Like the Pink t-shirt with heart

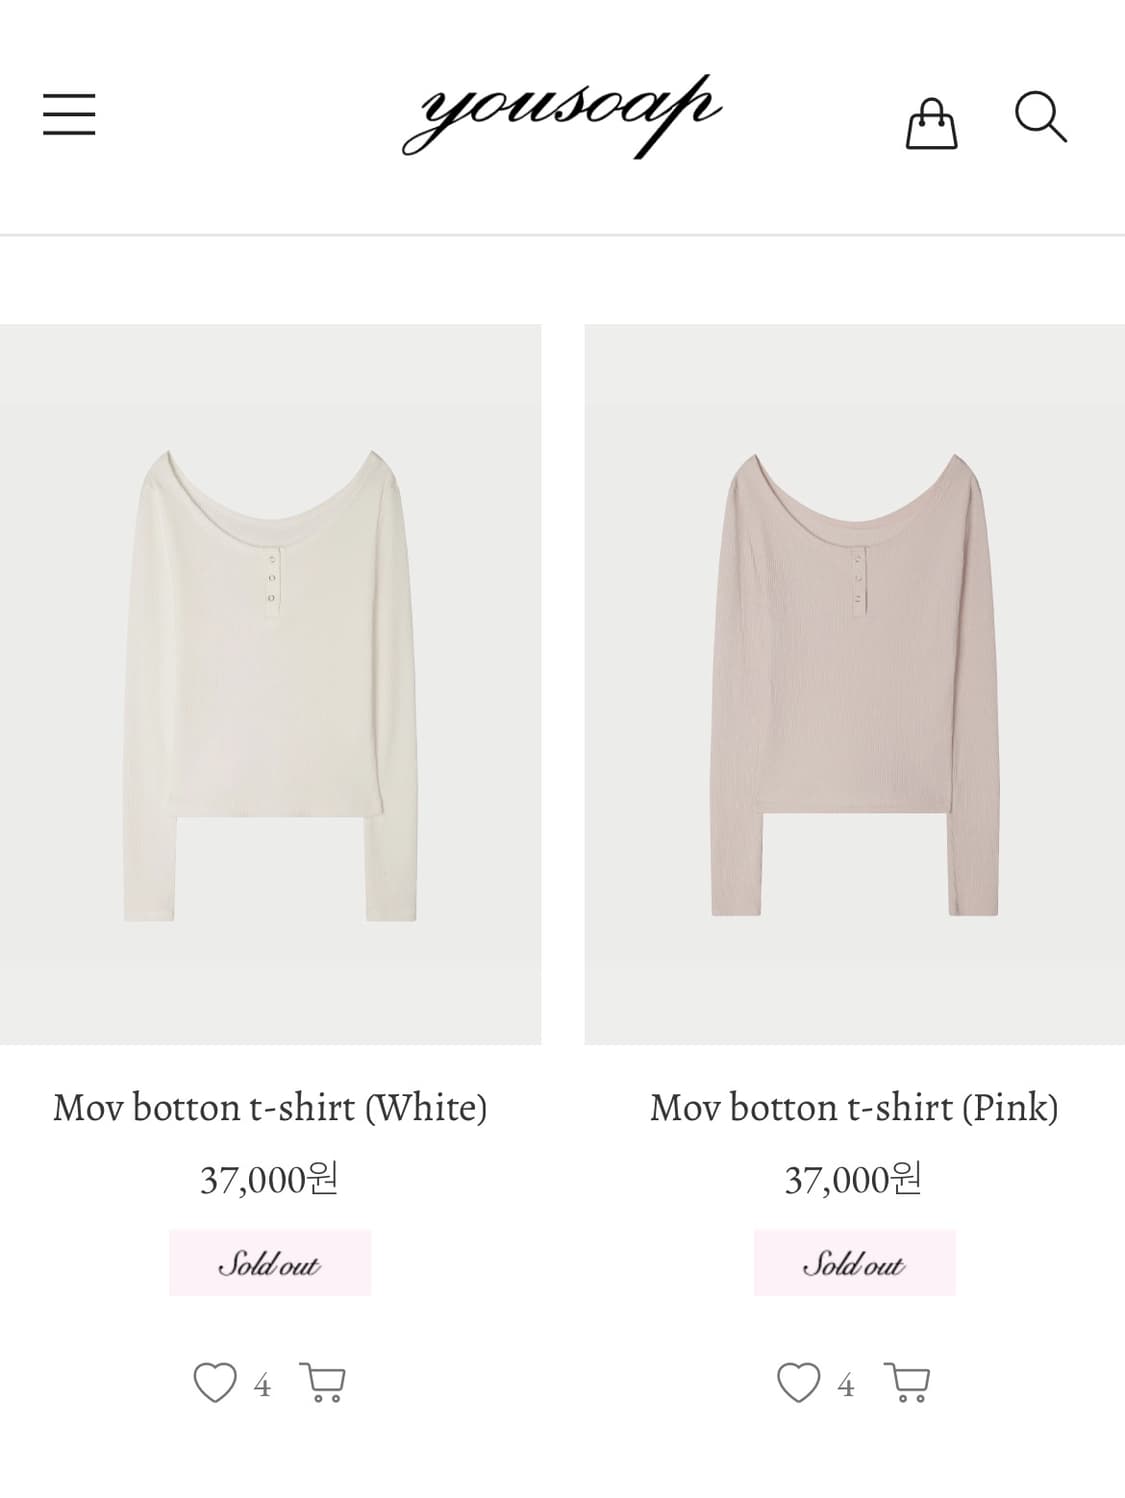pyautogui.click(x=798, y=1383)
